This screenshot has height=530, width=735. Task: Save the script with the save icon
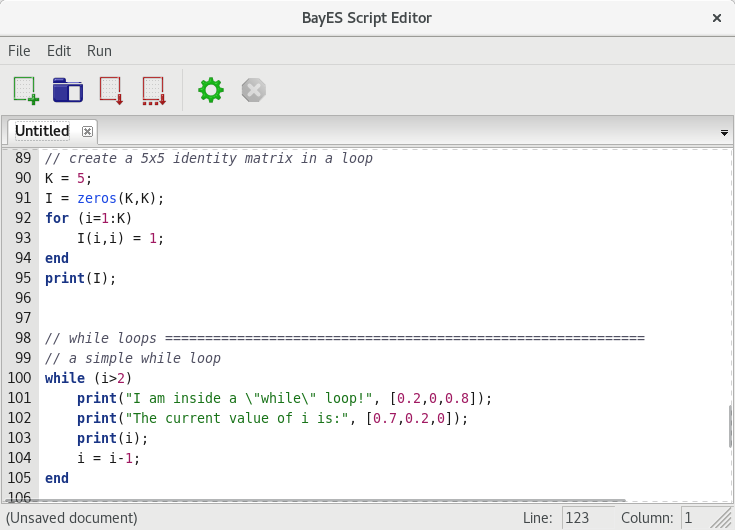click(111, 90)
